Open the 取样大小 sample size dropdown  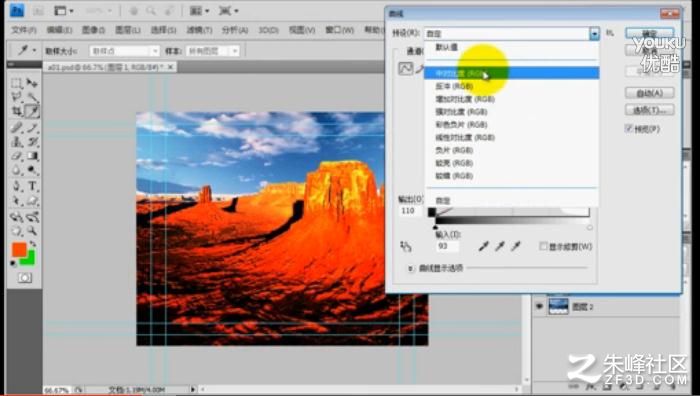click(124, 51)
